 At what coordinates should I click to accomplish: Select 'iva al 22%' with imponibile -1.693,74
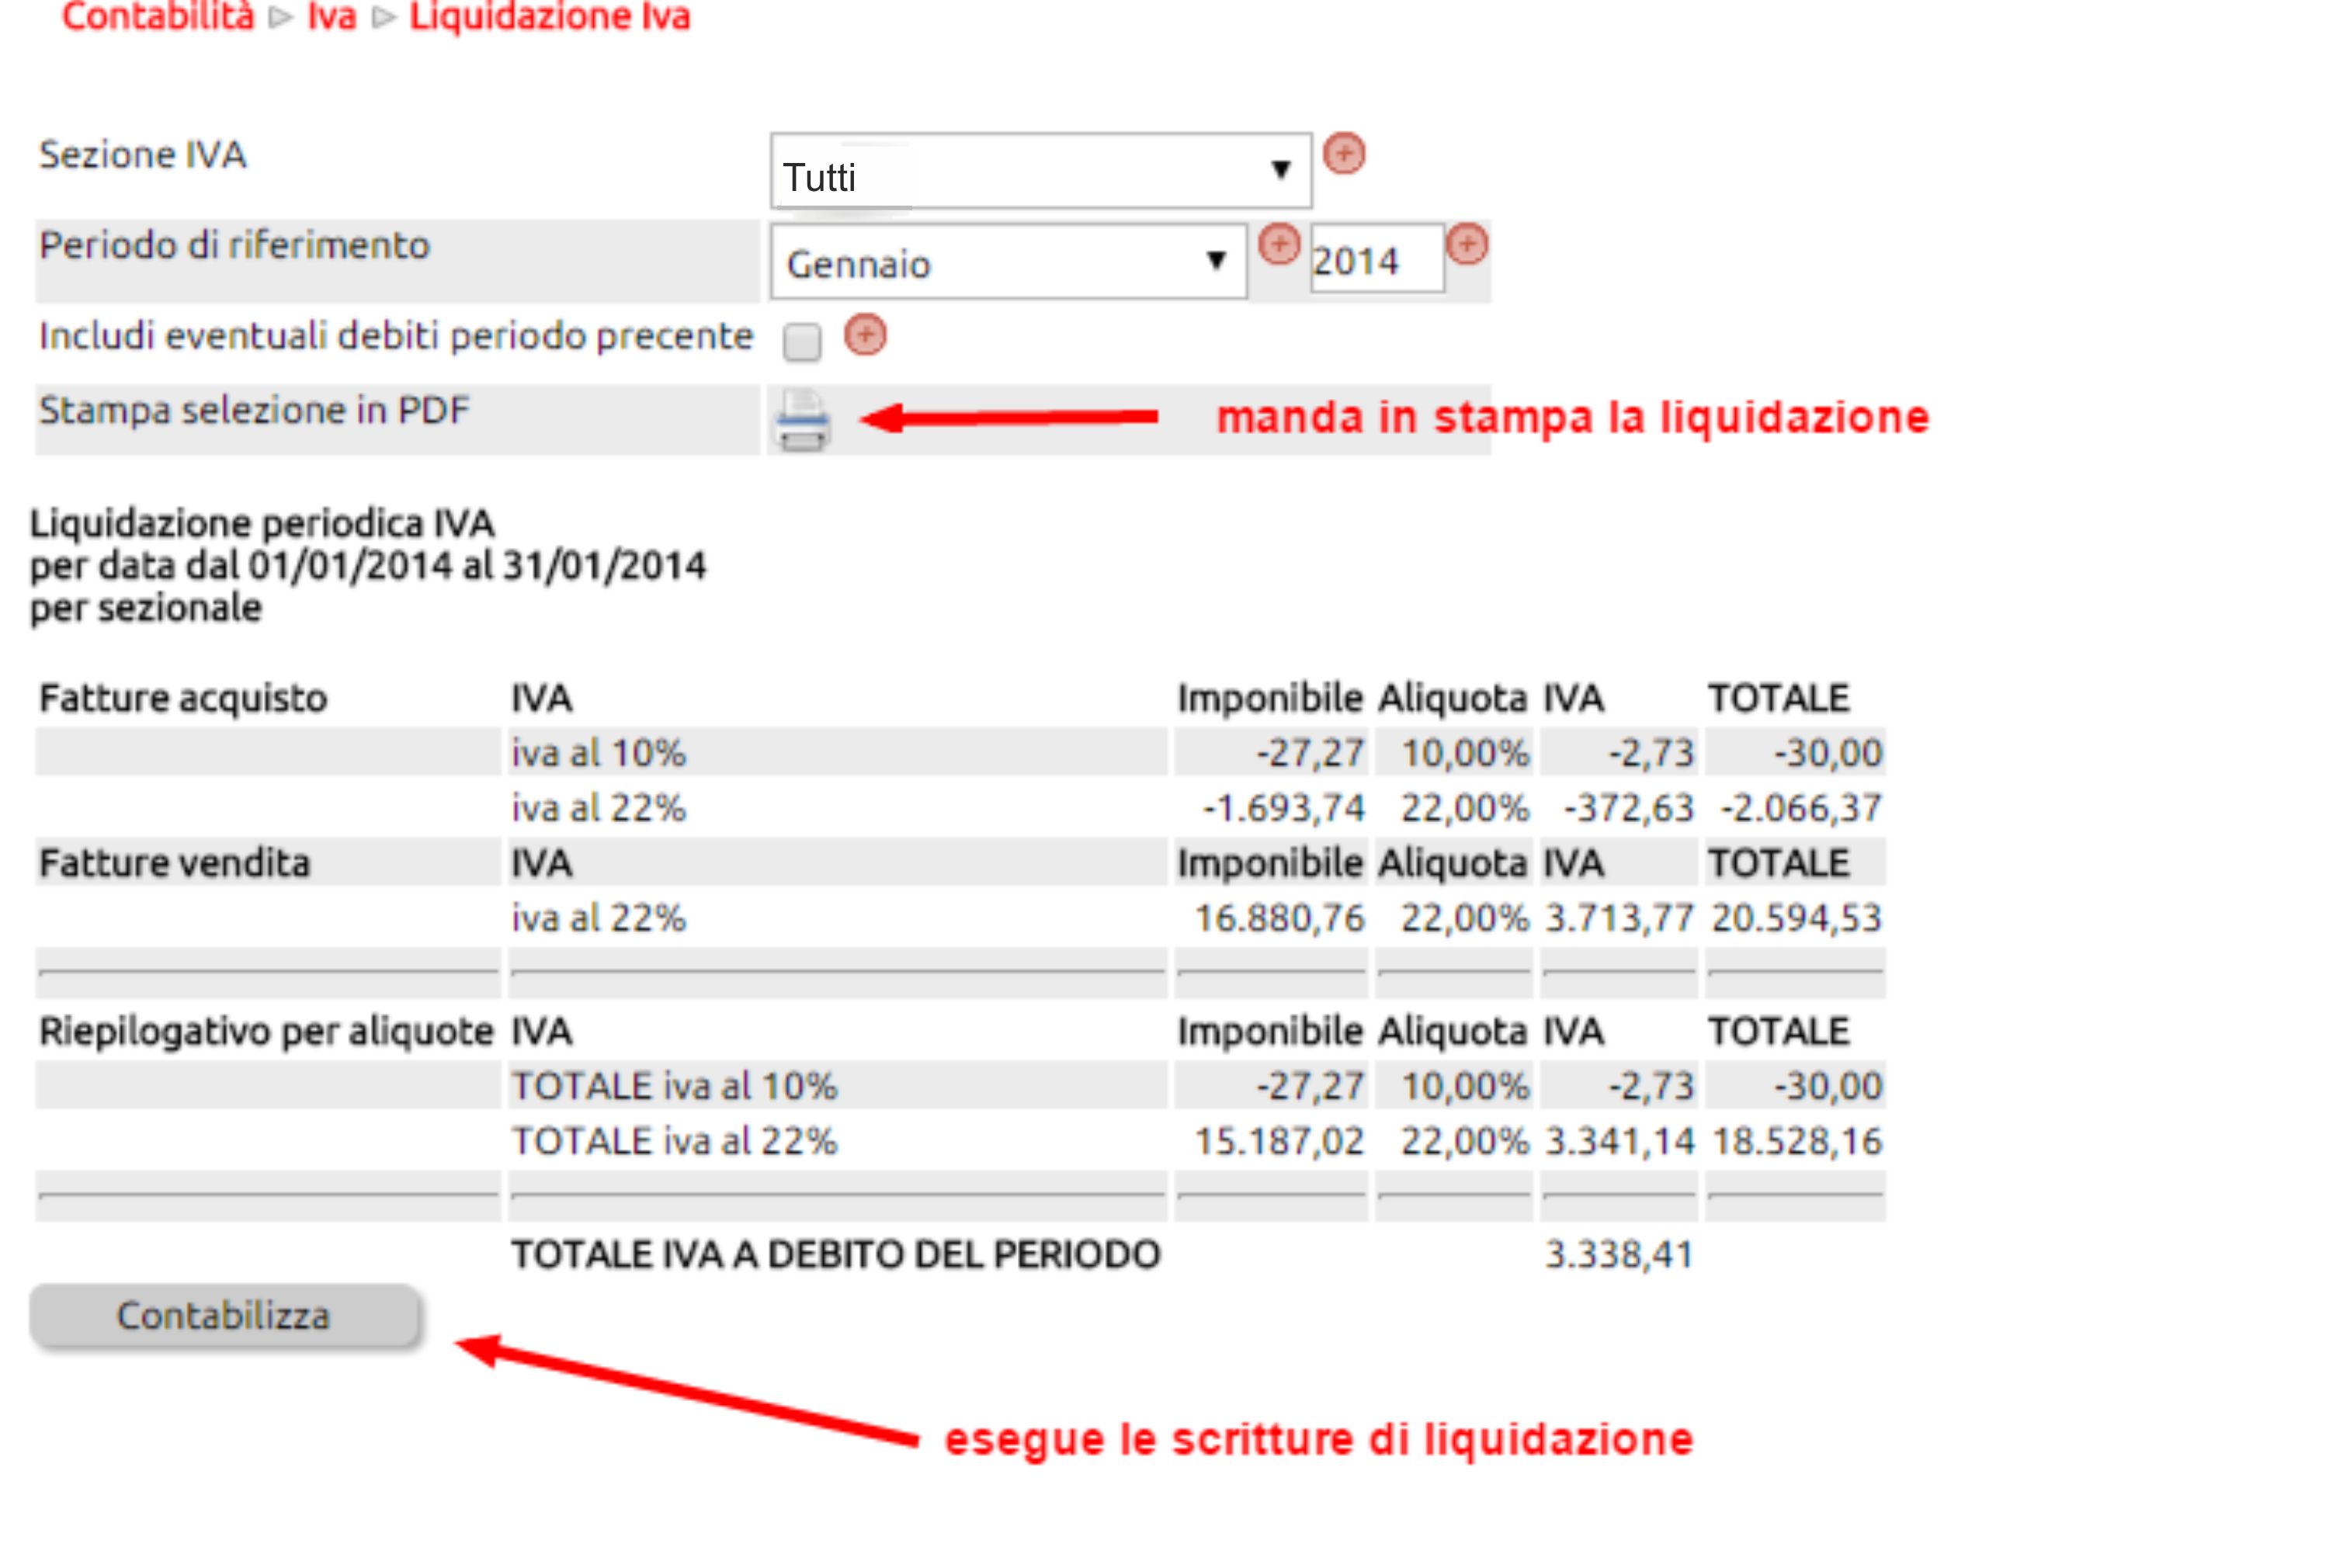tap(598, 808)
